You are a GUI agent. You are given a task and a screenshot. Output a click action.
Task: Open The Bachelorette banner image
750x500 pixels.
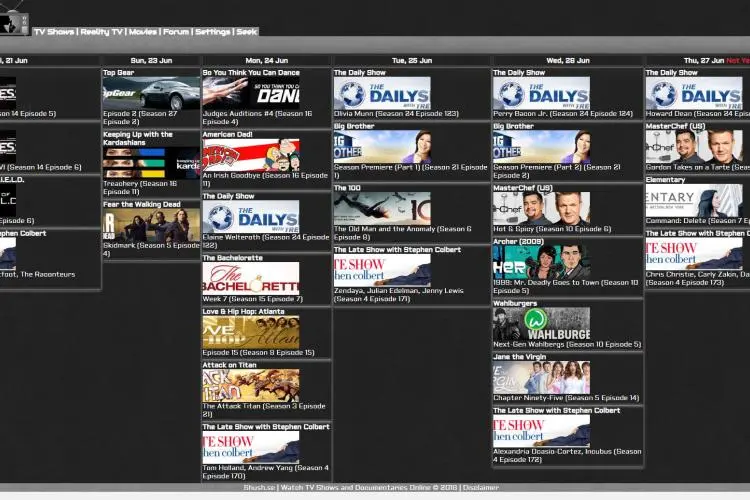click(x=251, y=278)
